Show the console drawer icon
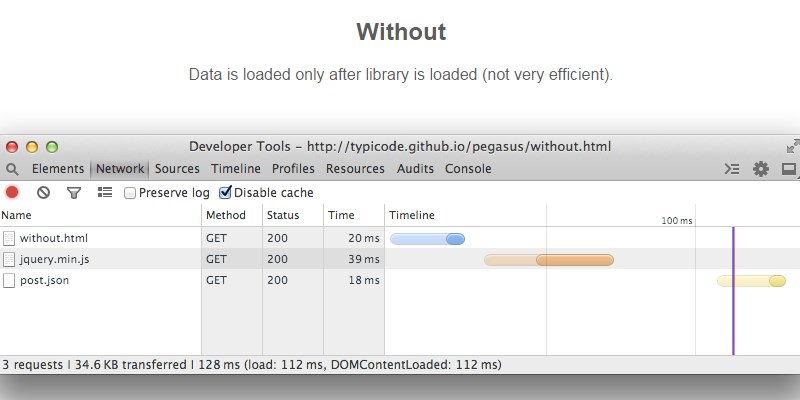Viewport: 800px width, 400px height. click(732, 169)
